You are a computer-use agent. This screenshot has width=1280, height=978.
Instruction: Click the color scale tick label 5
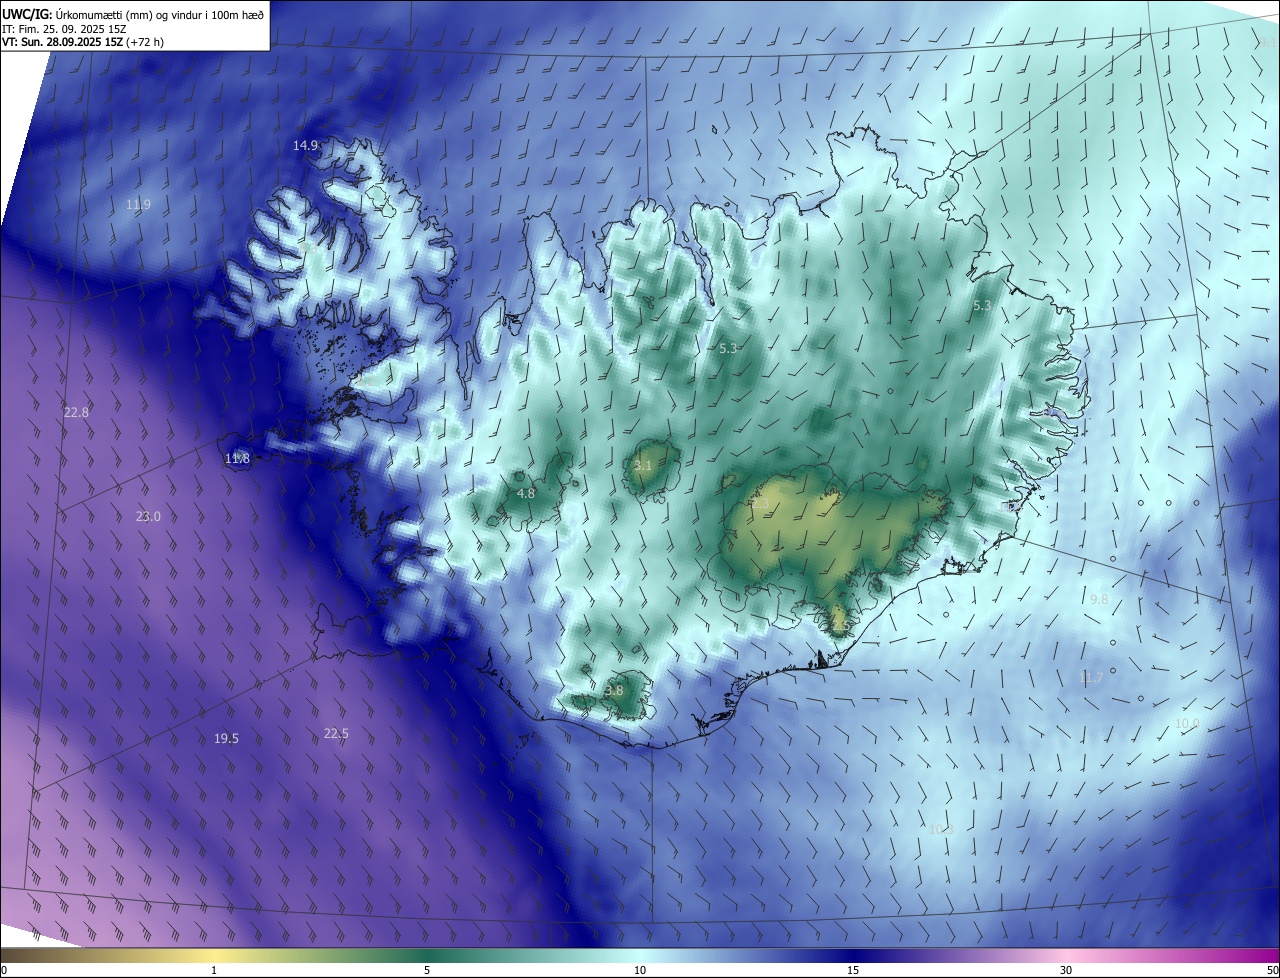click(x=427, y=970)
